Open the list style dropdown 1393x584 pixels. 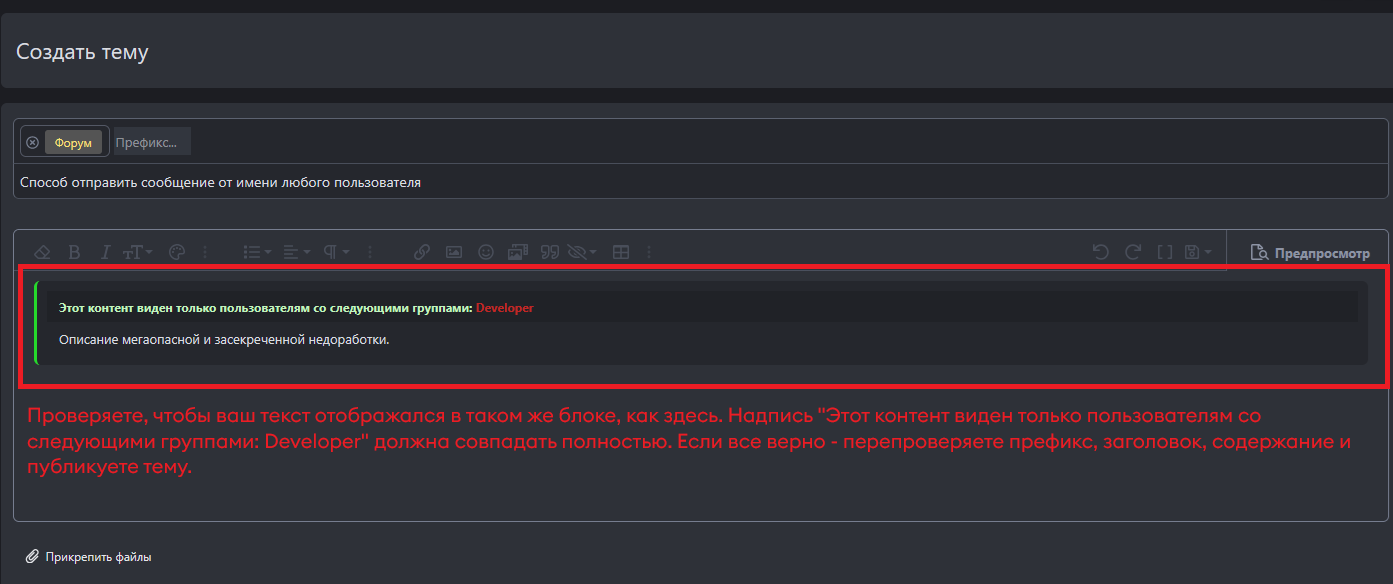coord(255,251)
